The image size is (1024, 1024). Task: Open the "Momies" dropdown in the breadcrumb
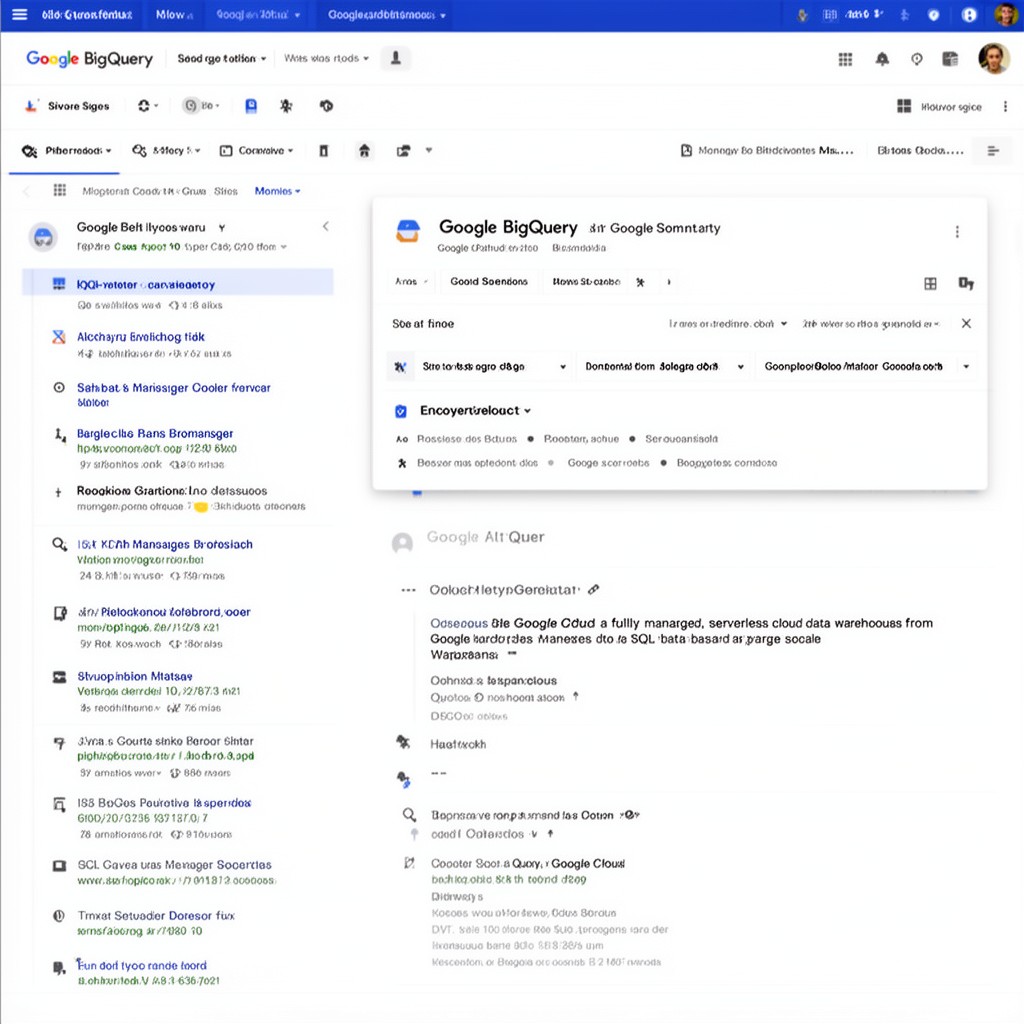(278, 191)
